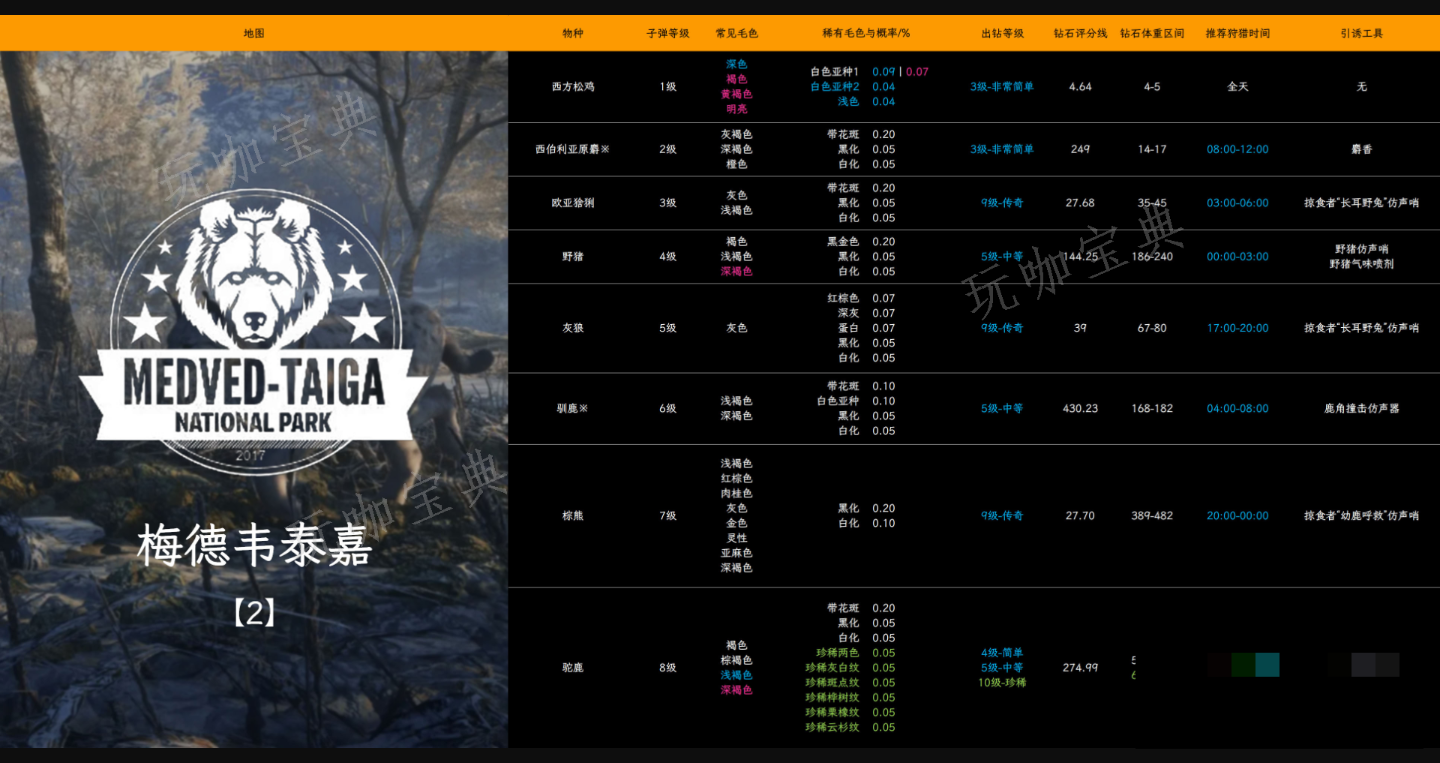The width and height of the screenshot is (1440, 763).
Task: Click the 常见毛色 column header
Action: [736, 33]
